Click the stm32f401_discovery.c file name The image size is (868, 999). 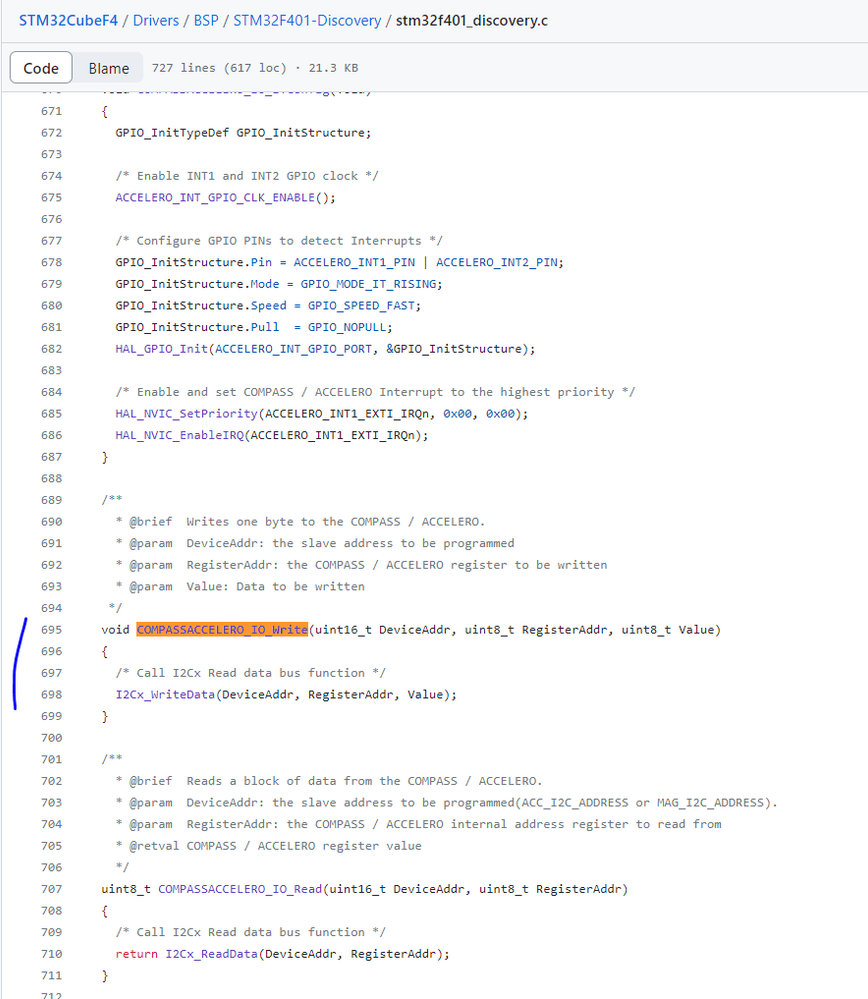coord(472,20)
